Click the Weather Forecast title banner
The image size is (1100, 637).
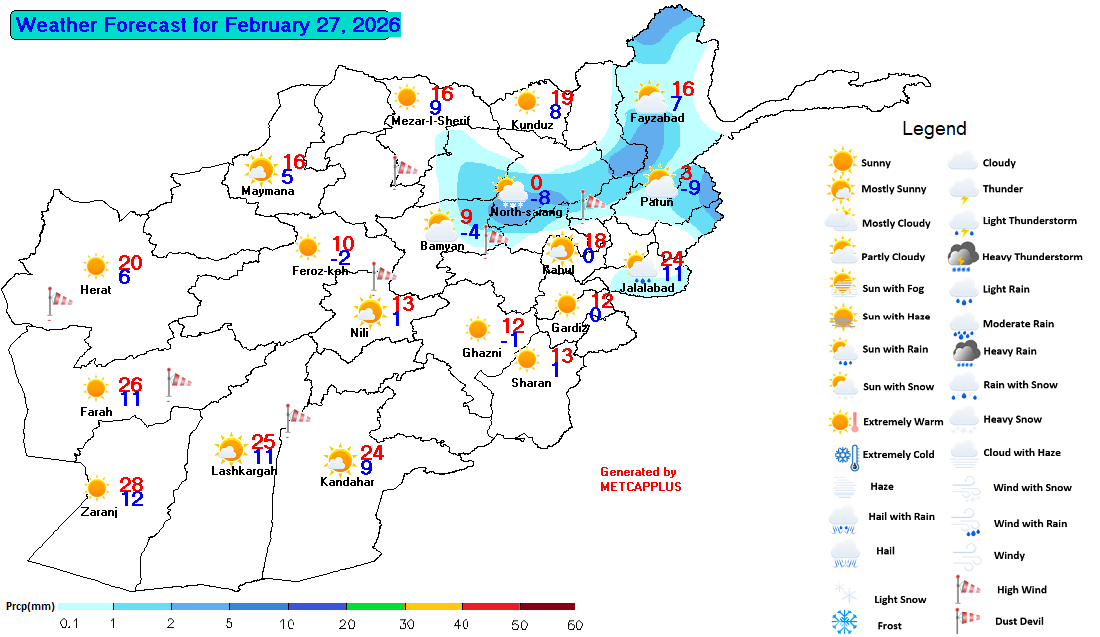[x=206, y=25]
